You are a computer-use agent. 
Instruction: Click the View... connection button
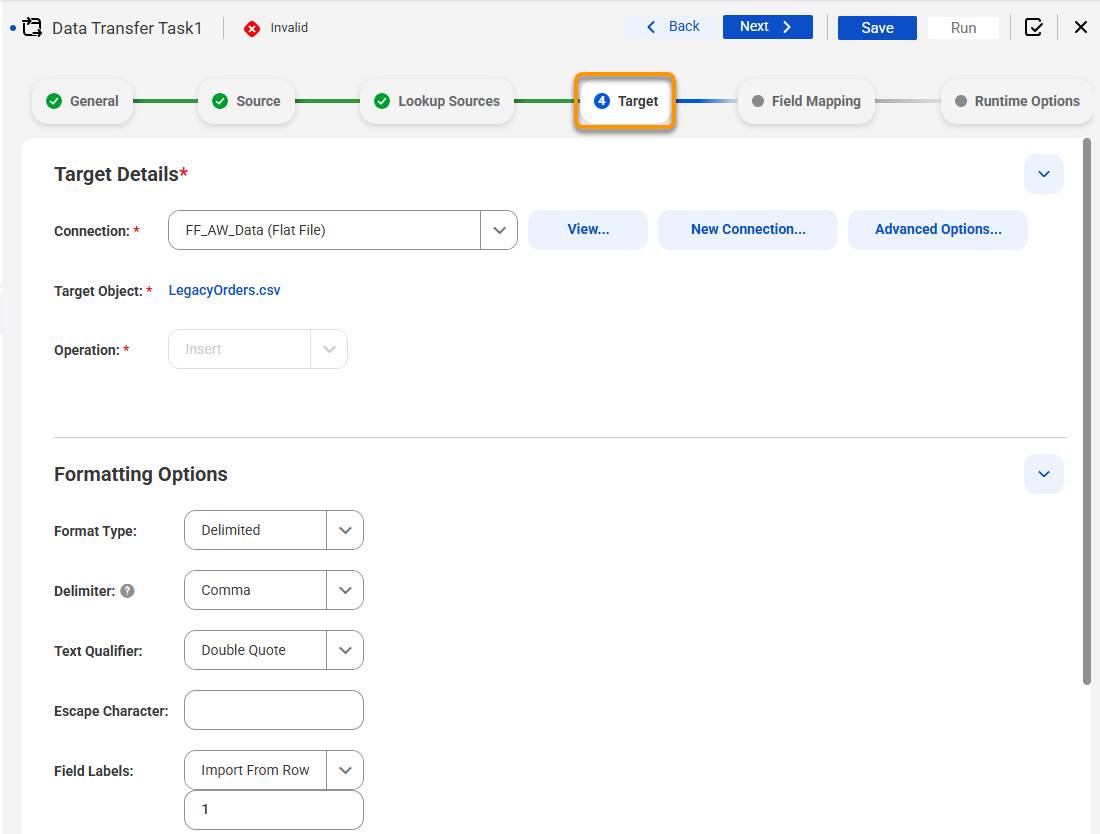(588, 229)
